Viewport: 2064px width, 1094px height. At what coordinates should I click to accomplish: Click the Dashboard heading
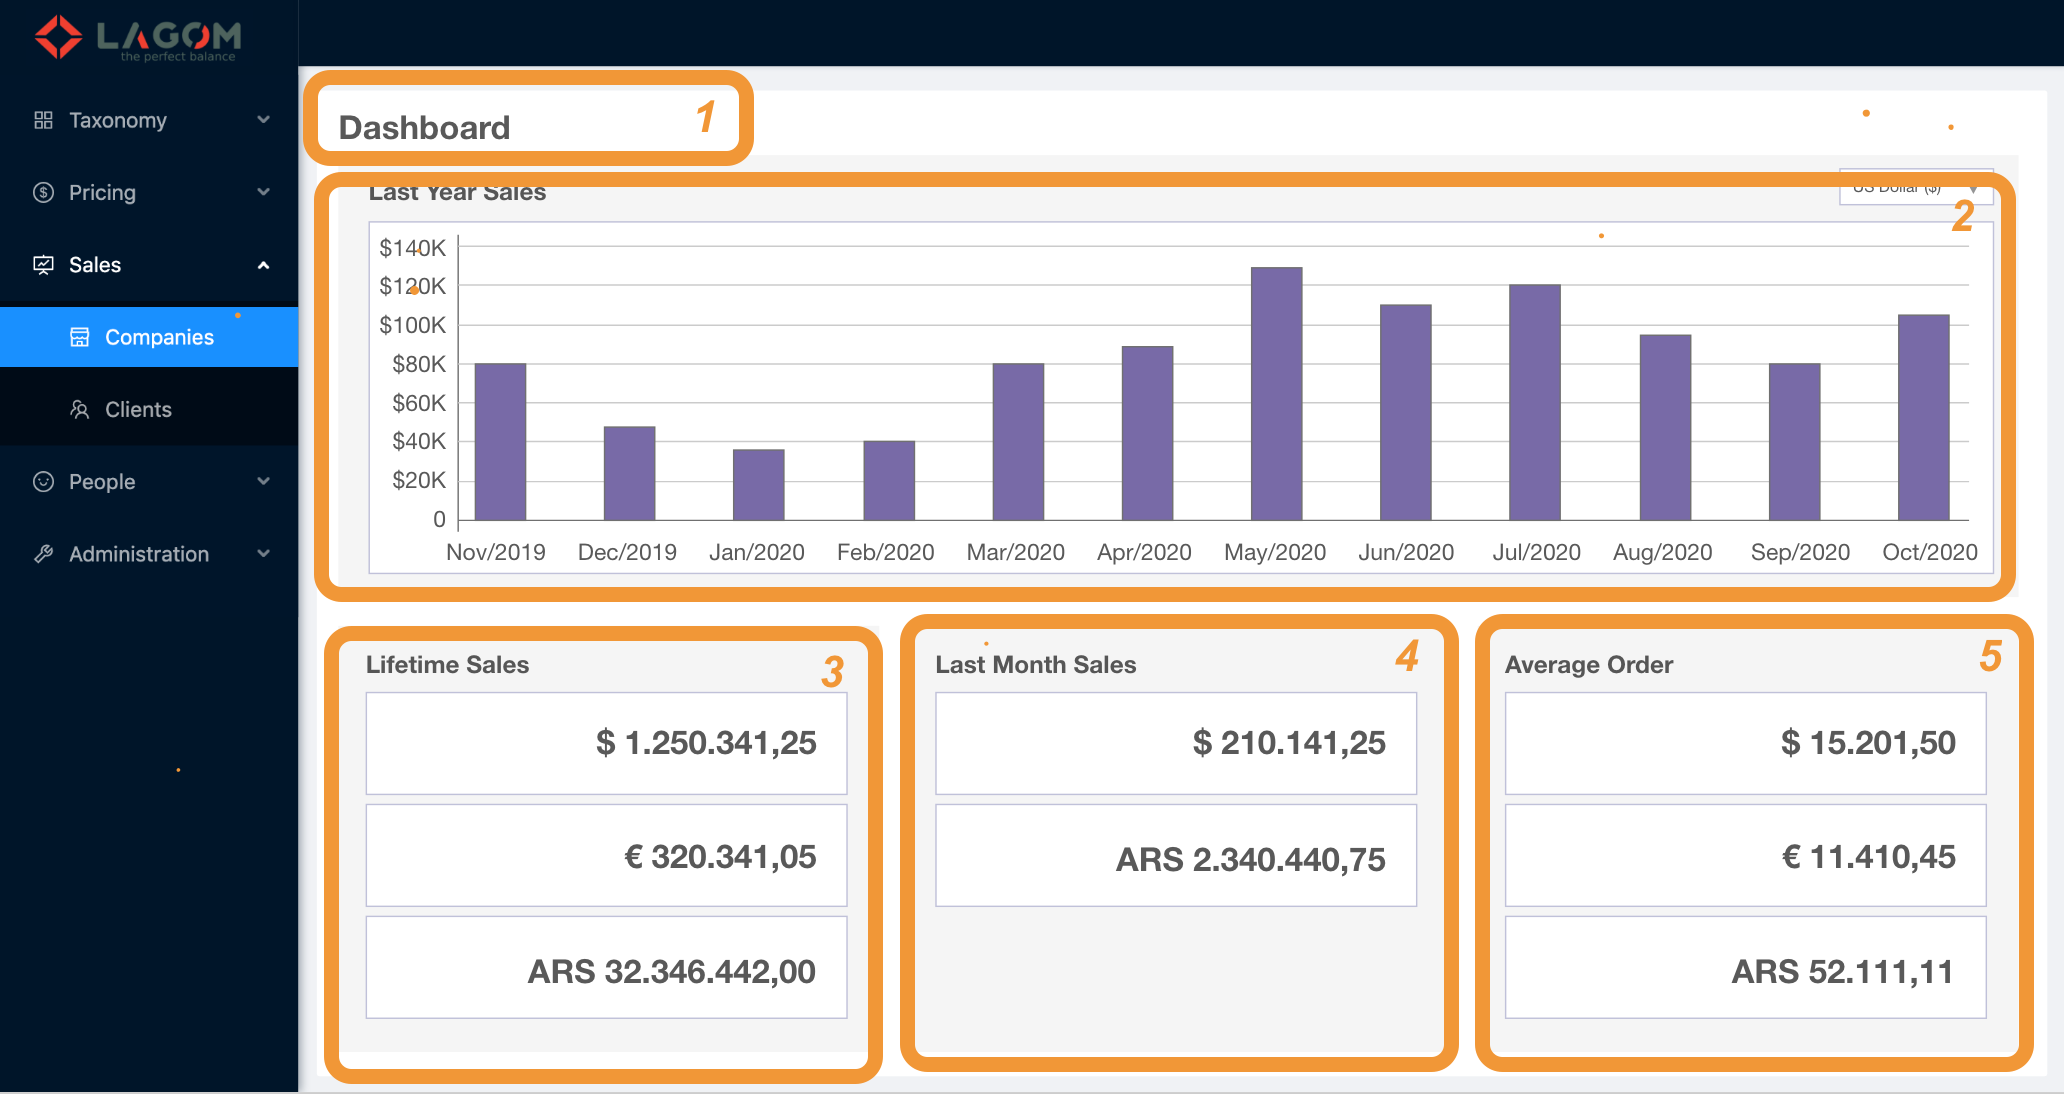pos(424,126)
